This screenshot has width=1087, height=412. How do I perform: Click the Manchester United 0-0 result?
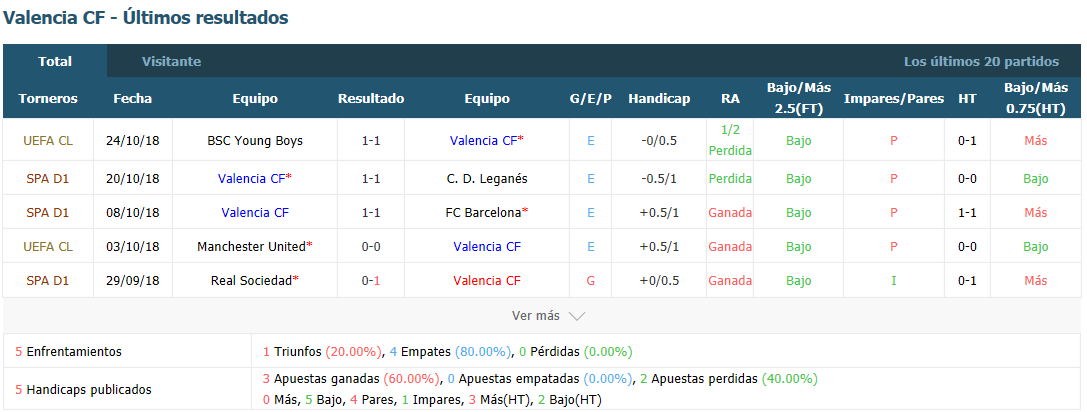[371, 246]
